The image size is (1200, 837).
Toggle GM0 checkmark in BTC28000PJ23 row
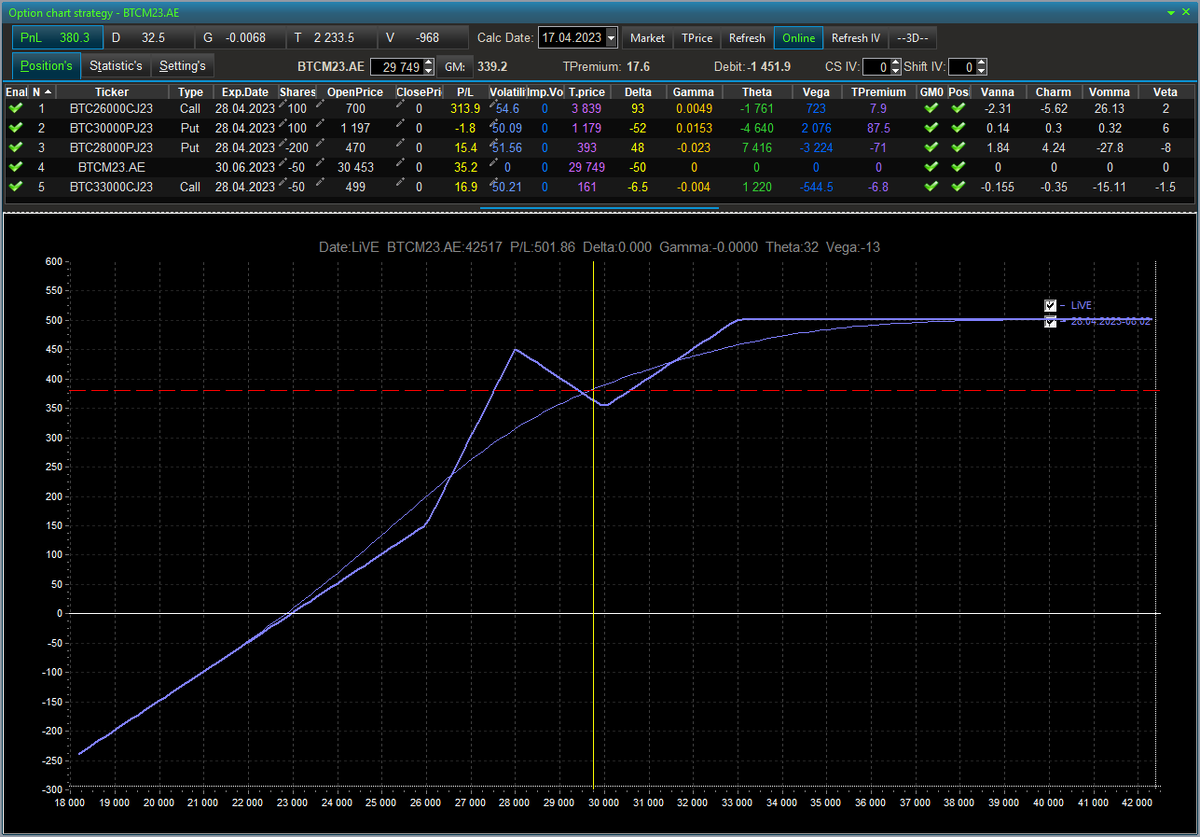coord(931,147)
